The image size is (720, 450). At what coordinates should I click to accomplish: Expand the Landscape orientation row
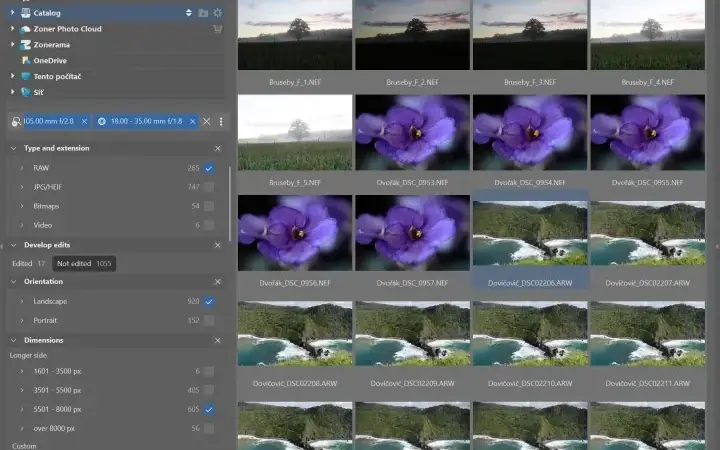pos(22,302)
